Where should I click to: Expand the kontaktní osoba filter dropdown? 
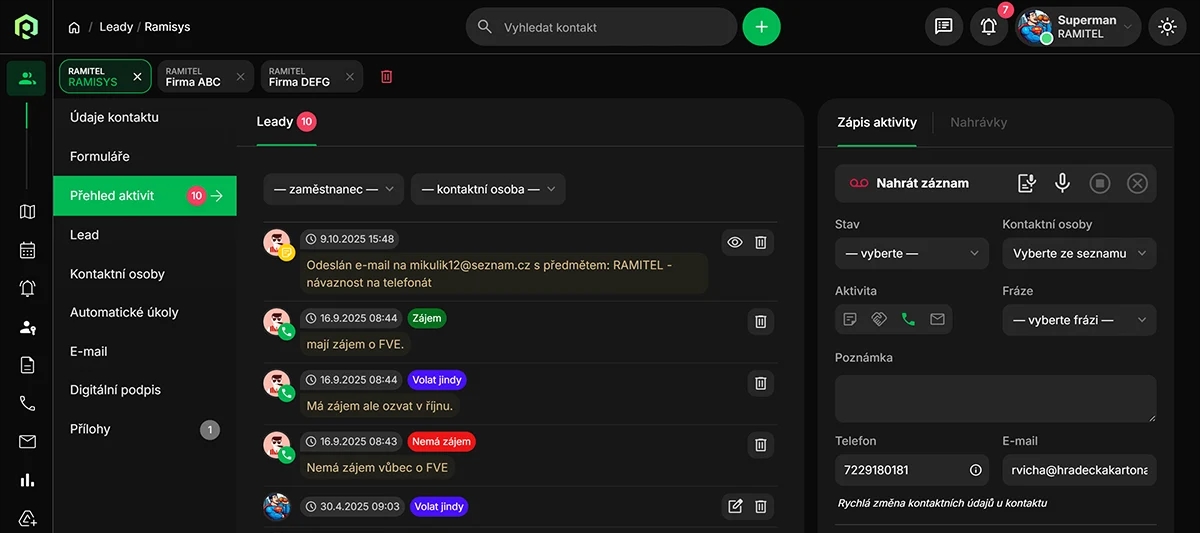click(x=488, y=189)
